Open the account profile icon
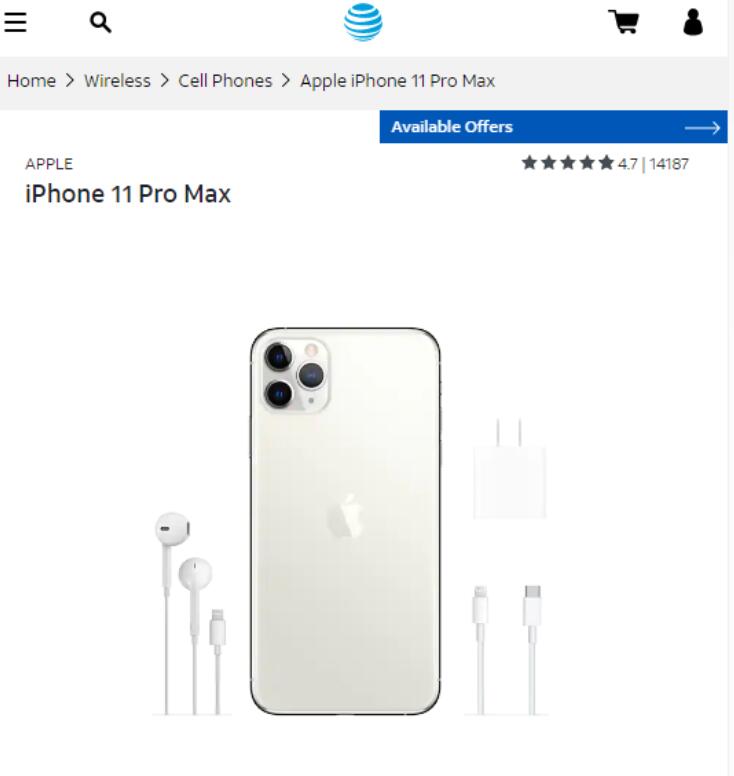The height and width of the screenshot is (776, 734). pyautogui.click(x=693, y=22)
